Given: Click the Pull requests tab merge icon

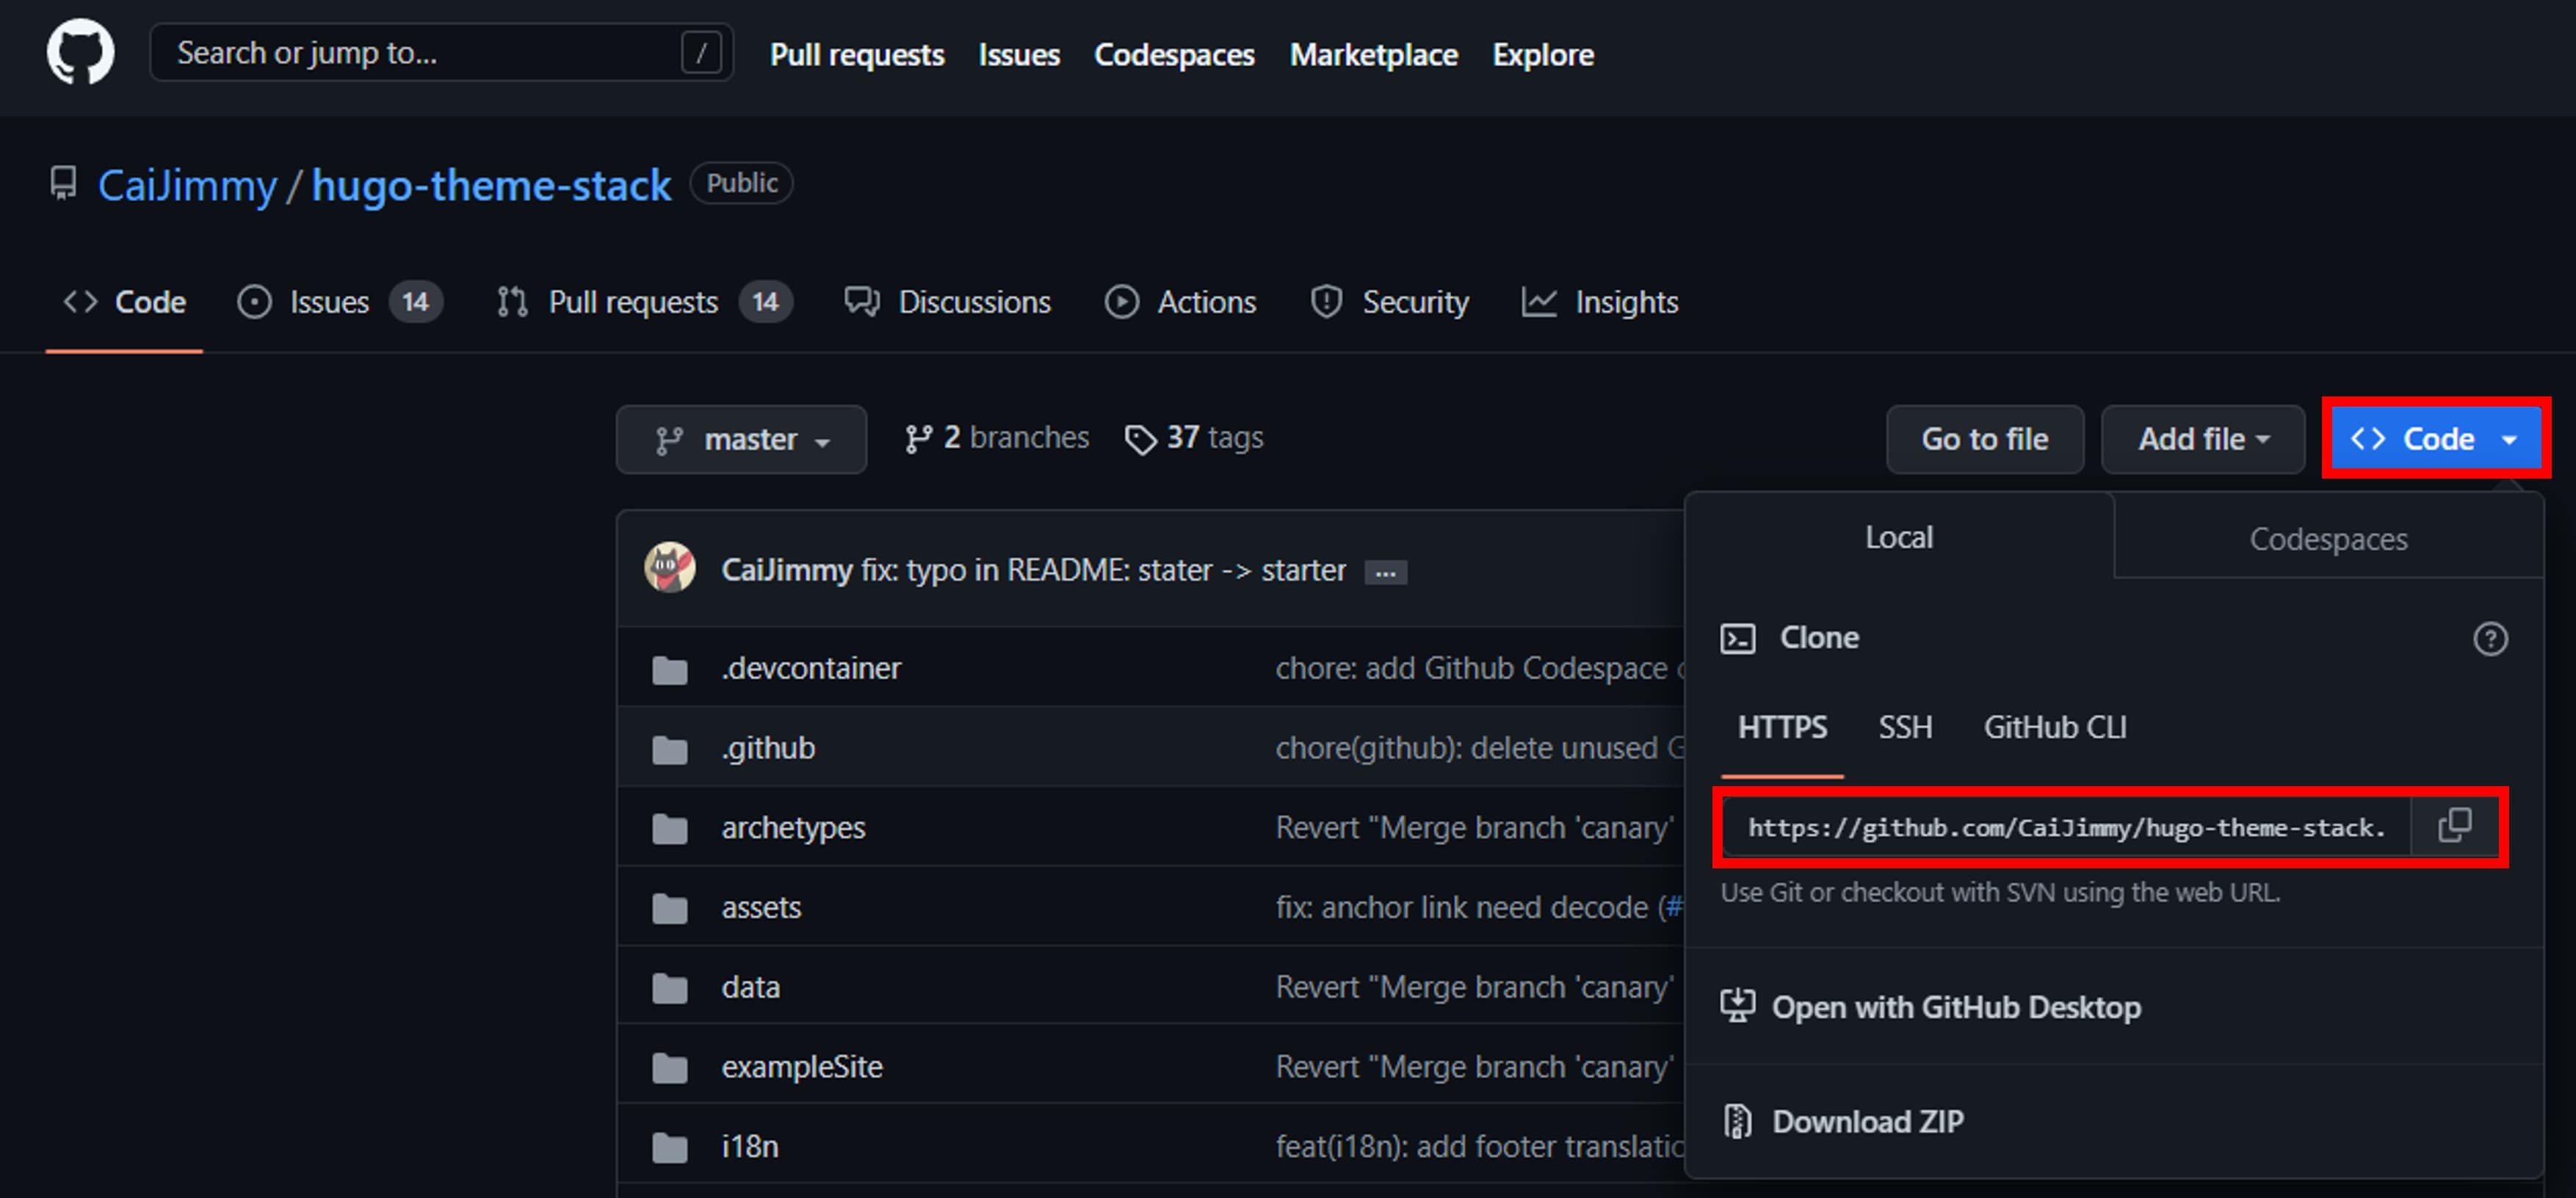Looking at the screenshot, I should (513, 302).
